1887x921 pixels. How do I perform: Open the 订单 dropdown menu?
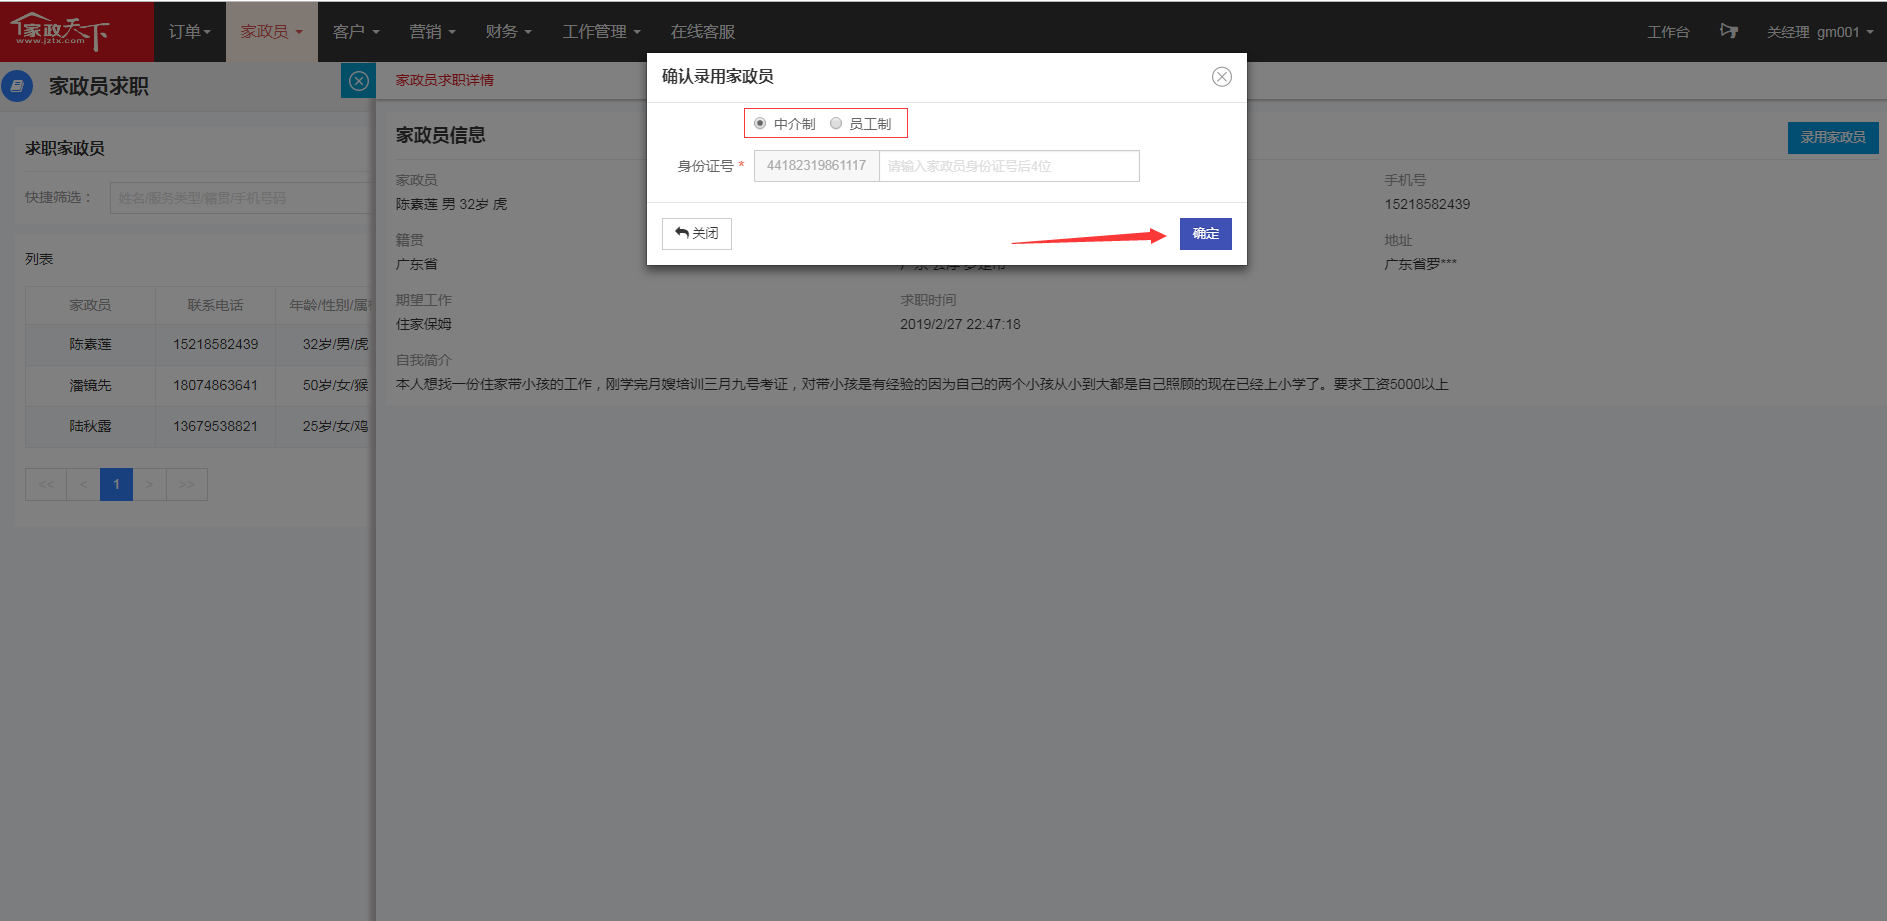click(x=190, y=32)
